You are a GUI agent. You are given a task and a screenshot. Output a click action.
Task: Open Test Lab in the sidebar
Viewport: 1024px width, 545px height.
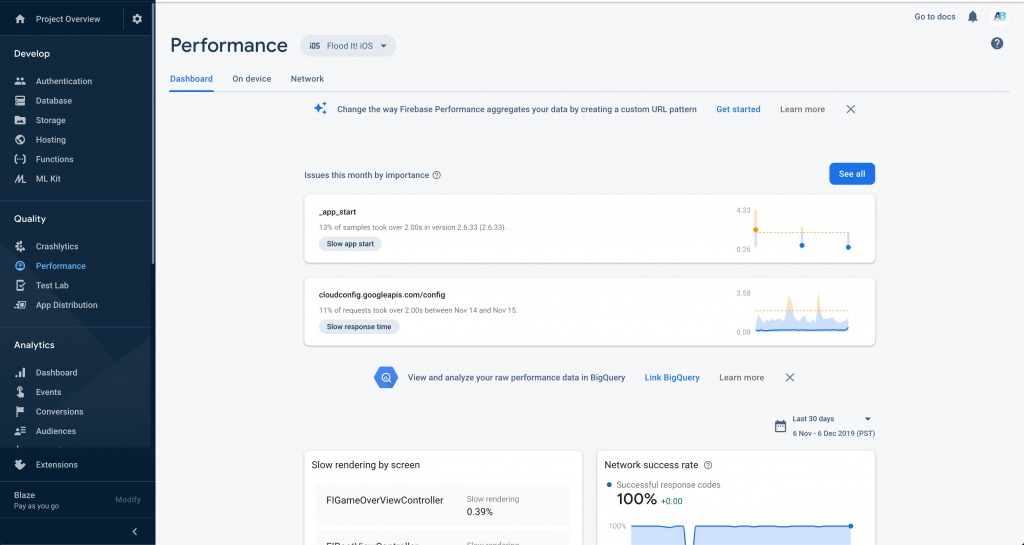tap(52, 285)
